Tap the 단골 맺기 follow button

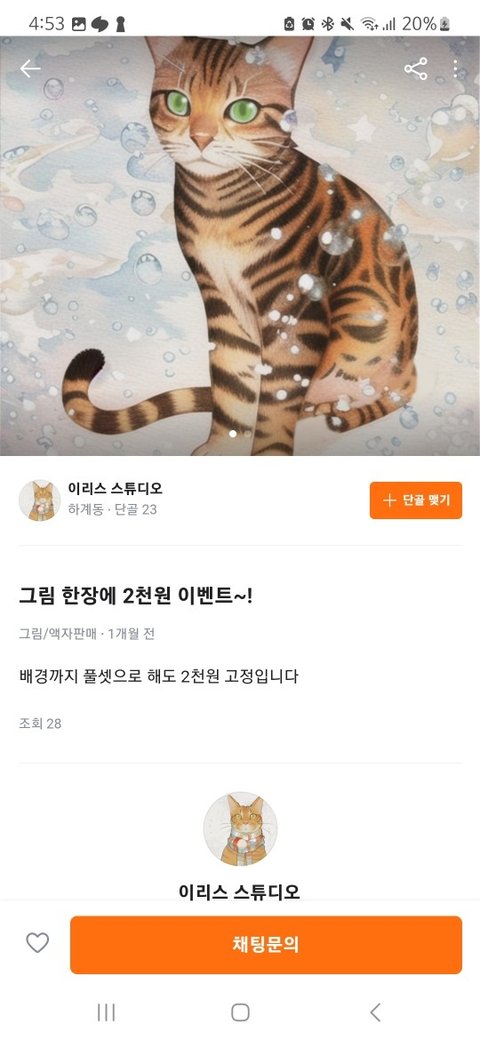click(416, 500)
